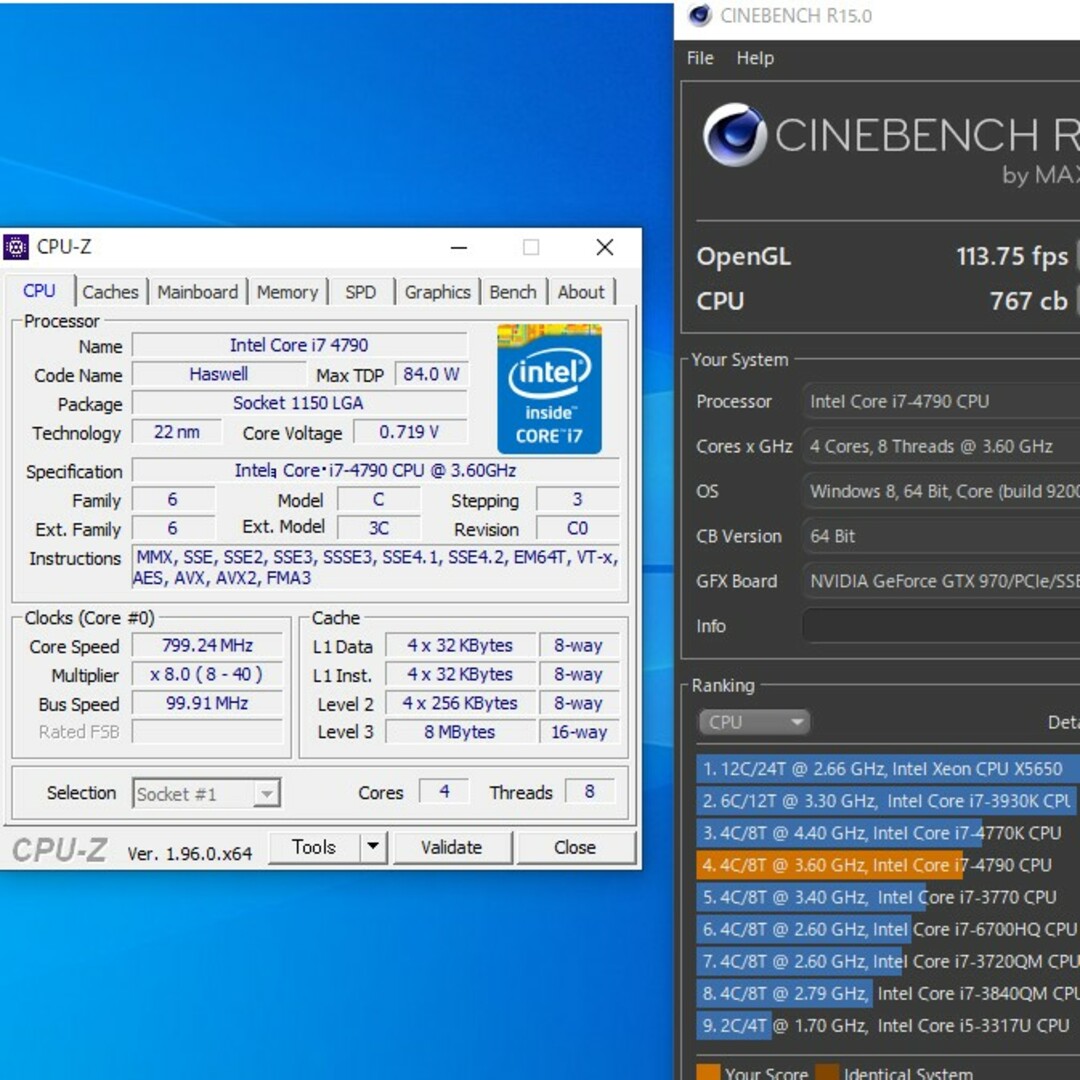Click the Max TDP value 84.0 W

click(x=431, y=374)
